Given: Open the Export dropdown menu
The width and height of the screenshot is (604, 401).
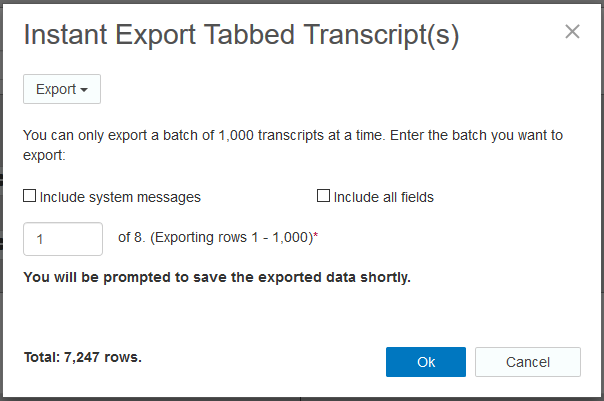Looking at the screenshot, I should point(61,89).
